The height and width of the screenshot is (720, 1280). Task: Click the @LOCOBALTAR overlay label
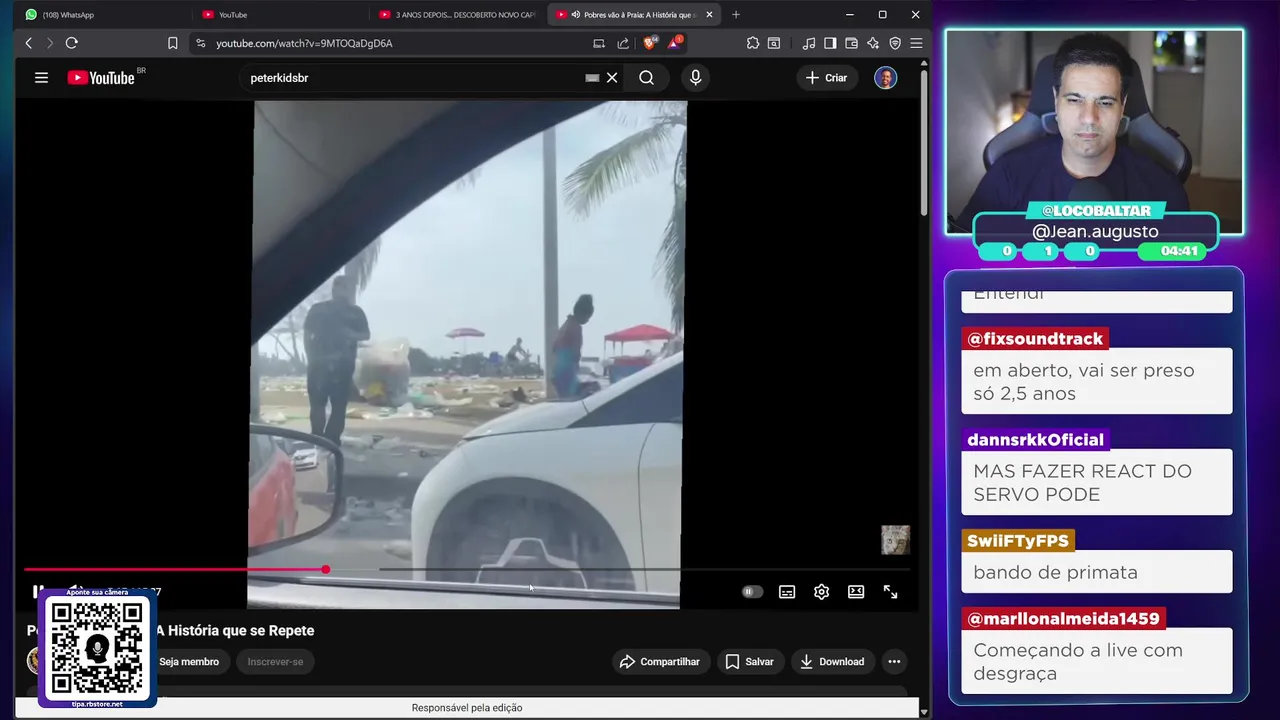1096,210
